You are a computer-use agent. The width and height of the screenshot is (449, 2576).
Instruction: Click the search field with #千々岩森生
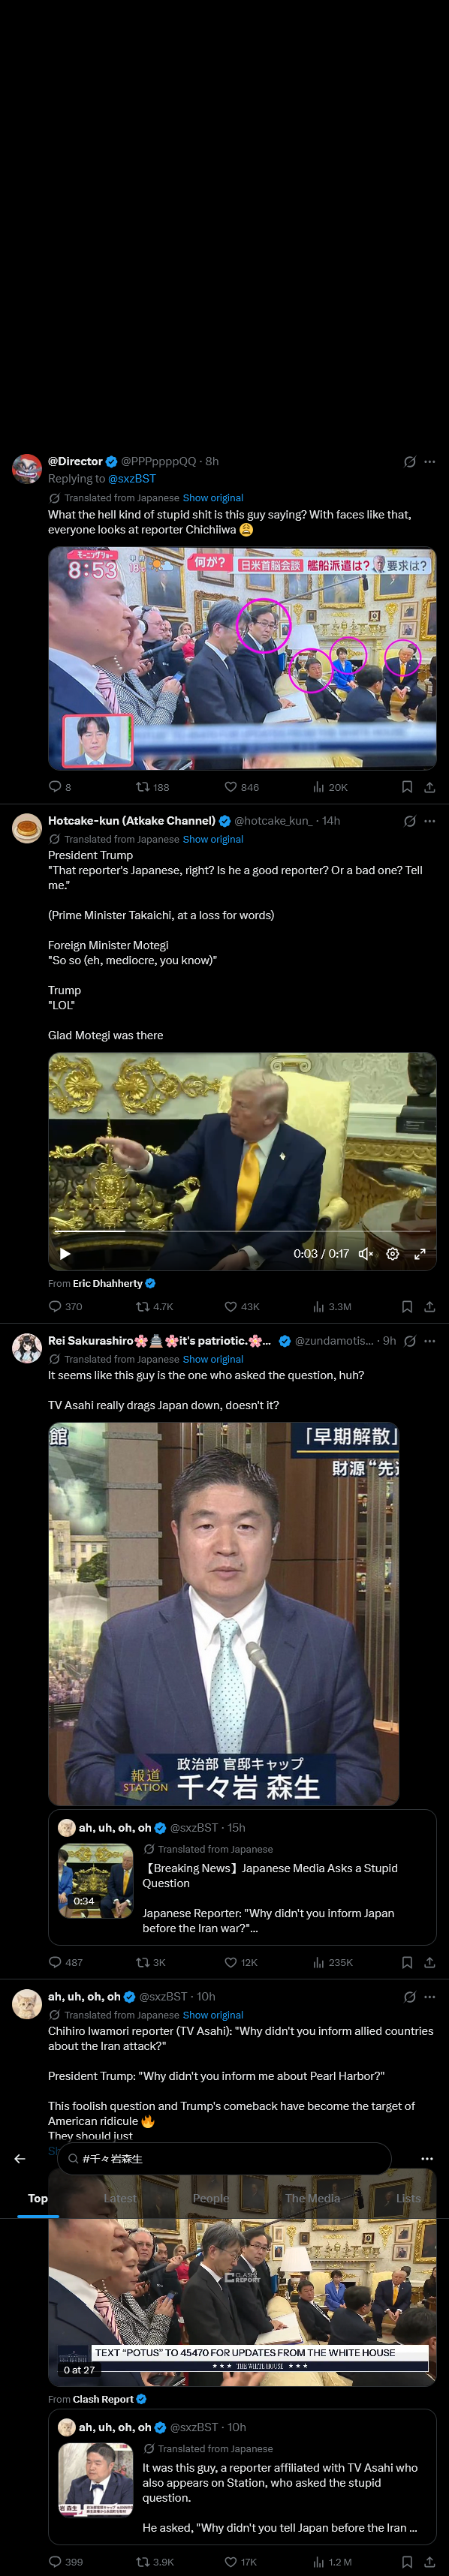coord(224,2158)
